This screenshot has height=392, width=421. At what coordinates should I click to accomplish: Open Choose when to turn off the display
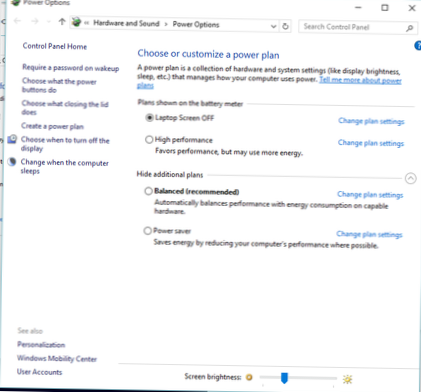(65, 144)
